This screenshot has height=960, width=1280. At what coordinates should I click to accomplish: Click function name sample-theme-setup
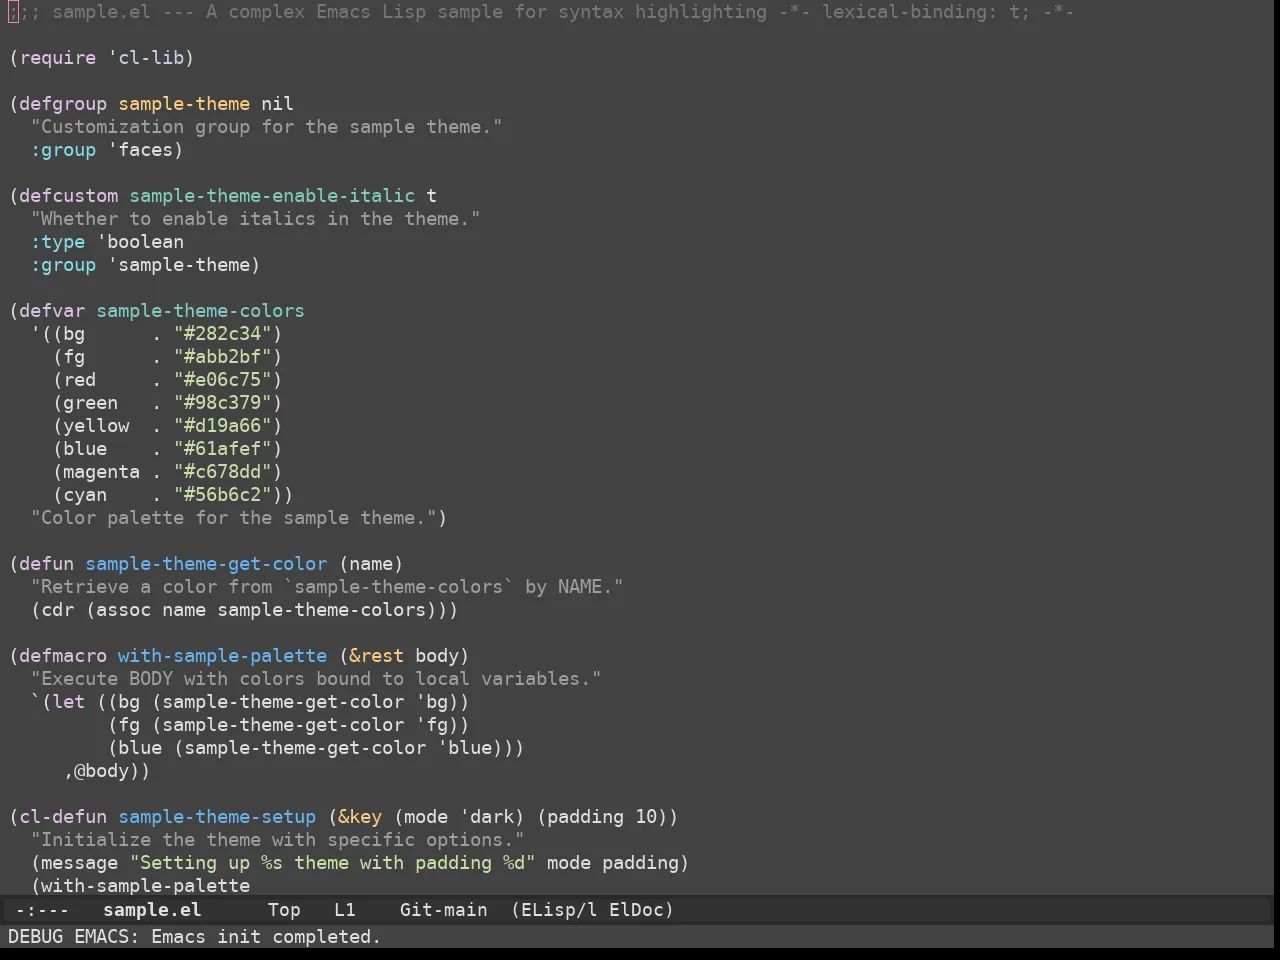pos(217,817)
